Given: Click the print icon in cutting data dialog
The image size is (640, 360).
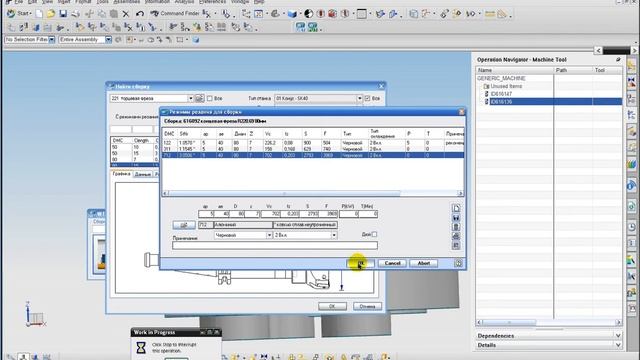Looking at the screenshot, I should click(456, 236).
